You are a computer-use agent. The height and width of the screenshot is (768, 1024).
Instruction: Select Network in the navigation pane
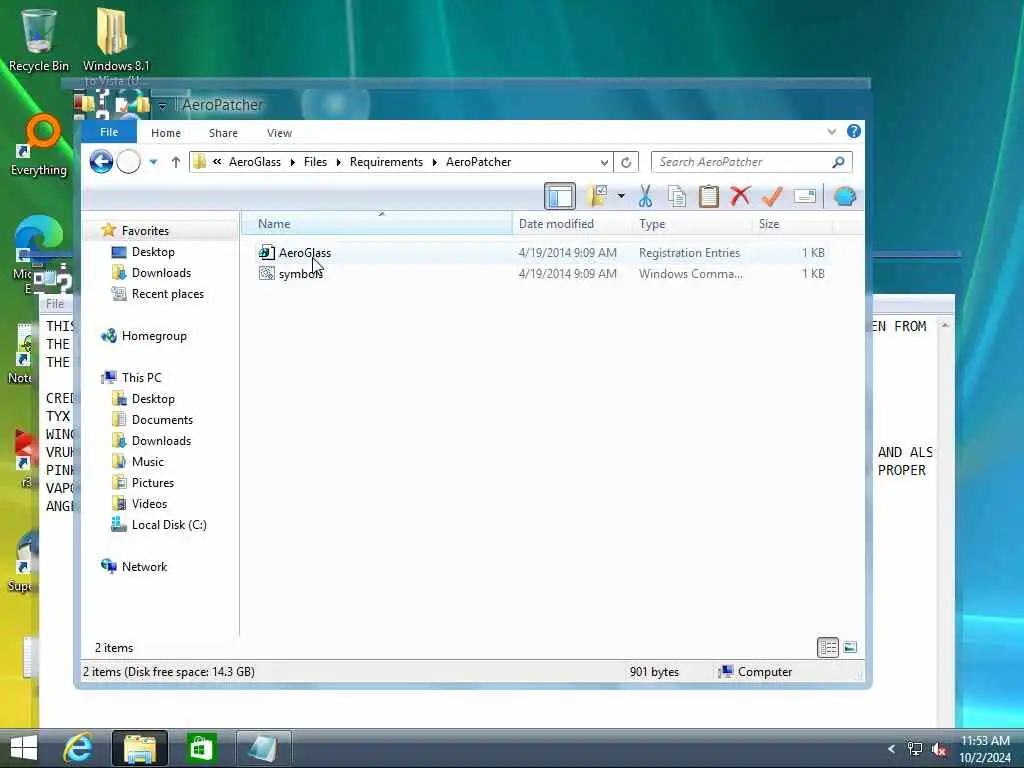[144, 567]
